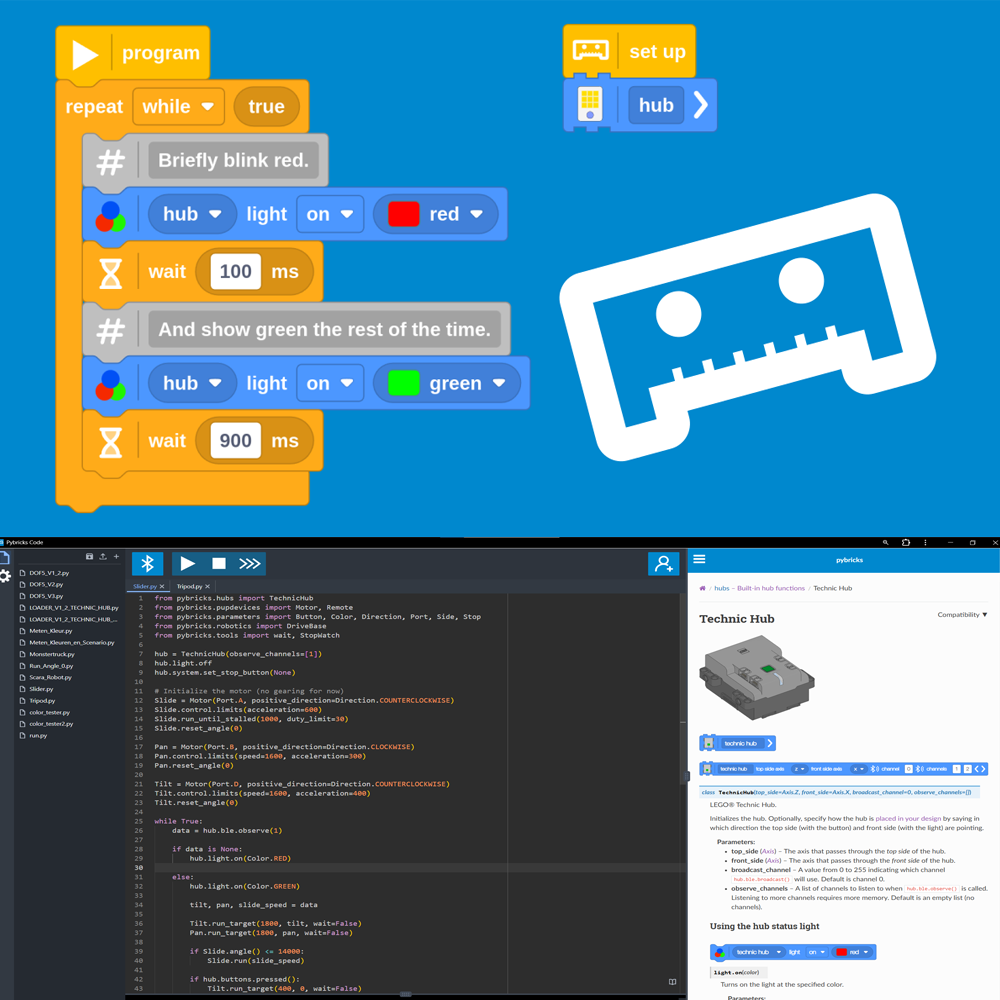The width and height of the screenshot is (1000, 1000).
Task: Click the 'true' value on repeat block
Action: click(x=267, y=107)
